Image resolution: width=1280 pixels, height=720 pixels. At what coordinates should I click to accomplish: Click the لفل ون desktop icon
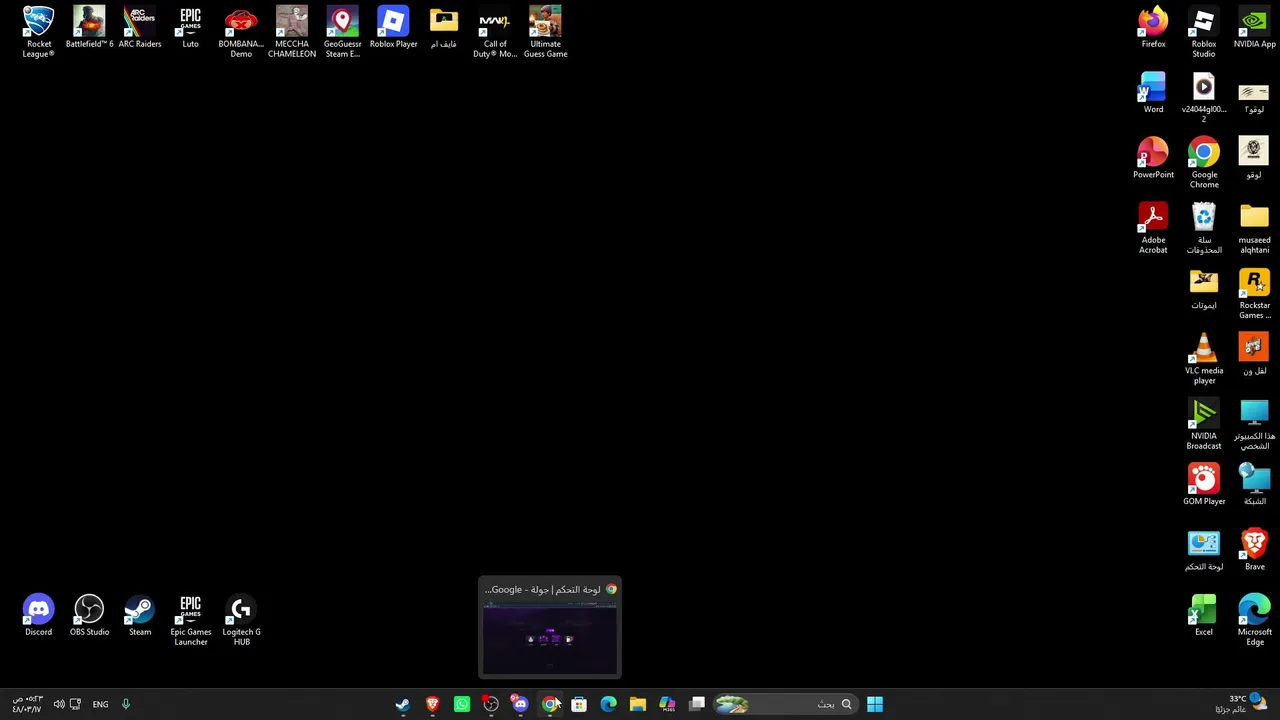coord(1254,354)
